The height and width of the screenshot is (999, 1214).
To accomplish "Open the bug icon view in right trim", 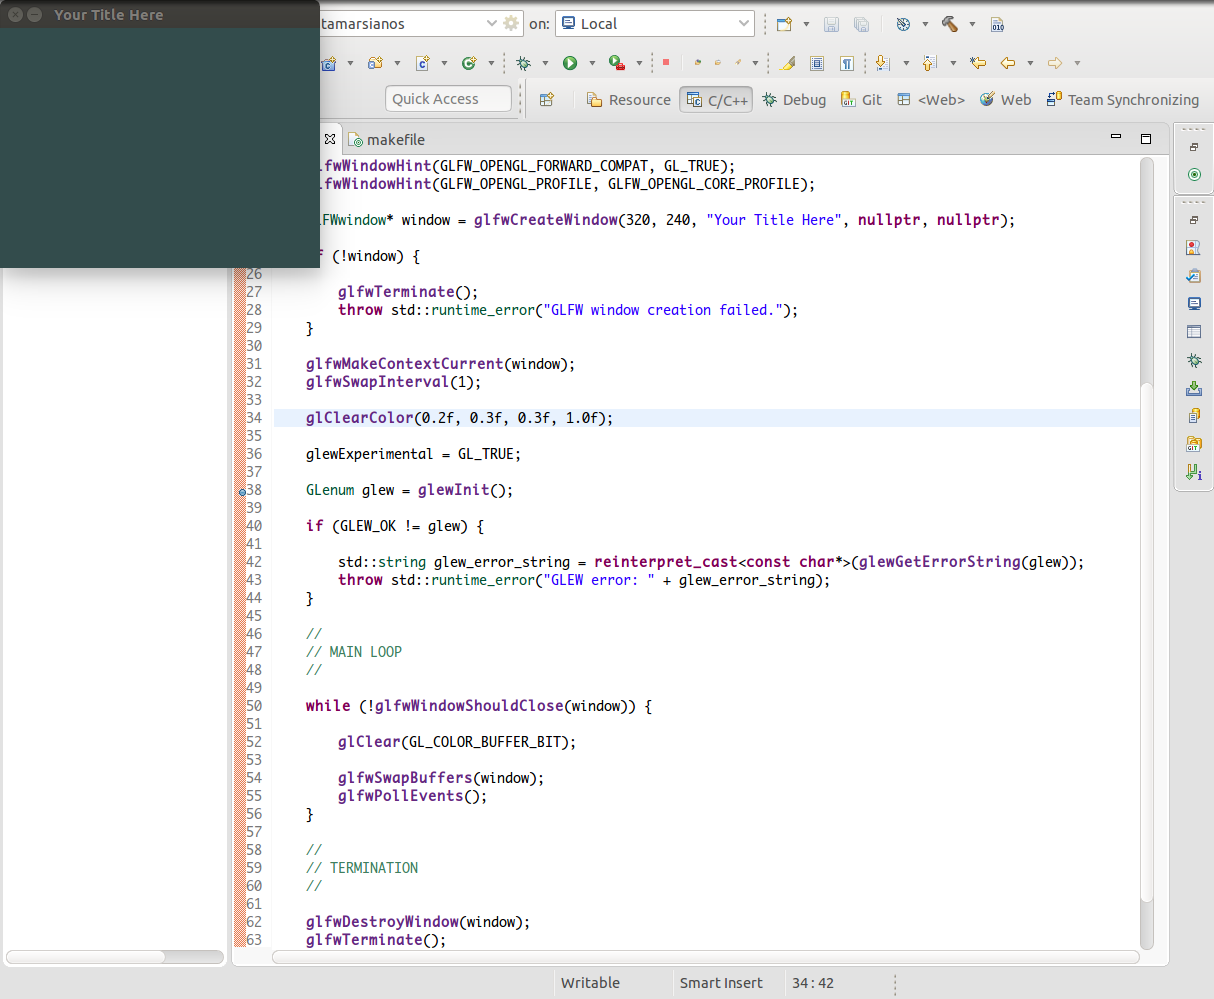I will (1194, 360).
